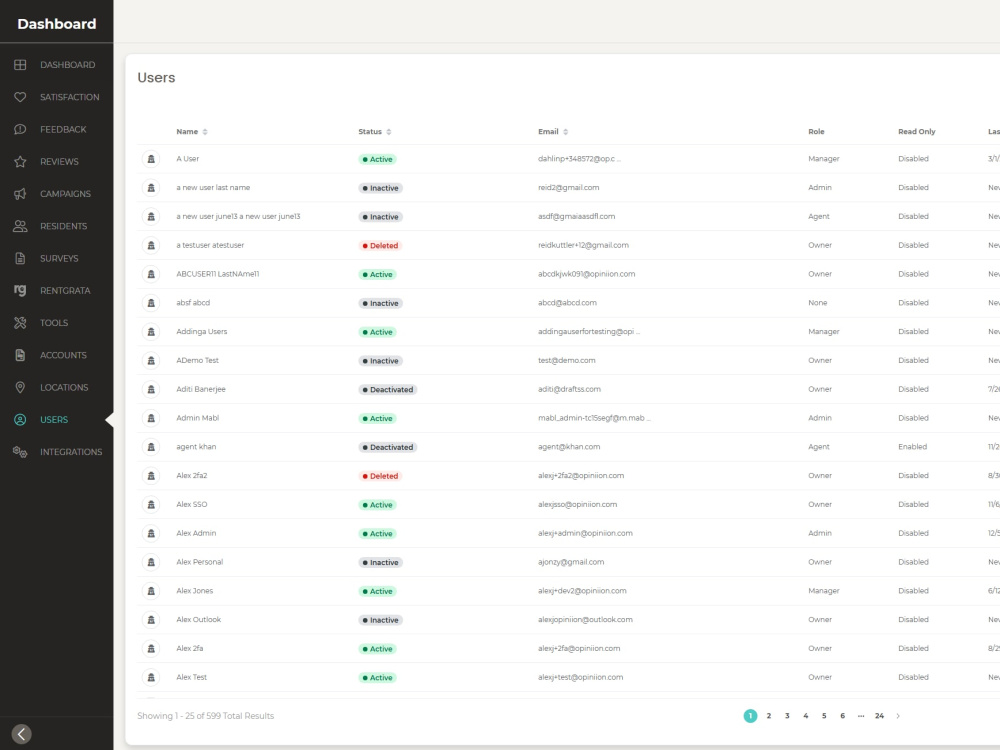This screenshot has width=1000, height=750.
Task: Click Active status for Alex 2fa
Action: [x=378, y=649]
